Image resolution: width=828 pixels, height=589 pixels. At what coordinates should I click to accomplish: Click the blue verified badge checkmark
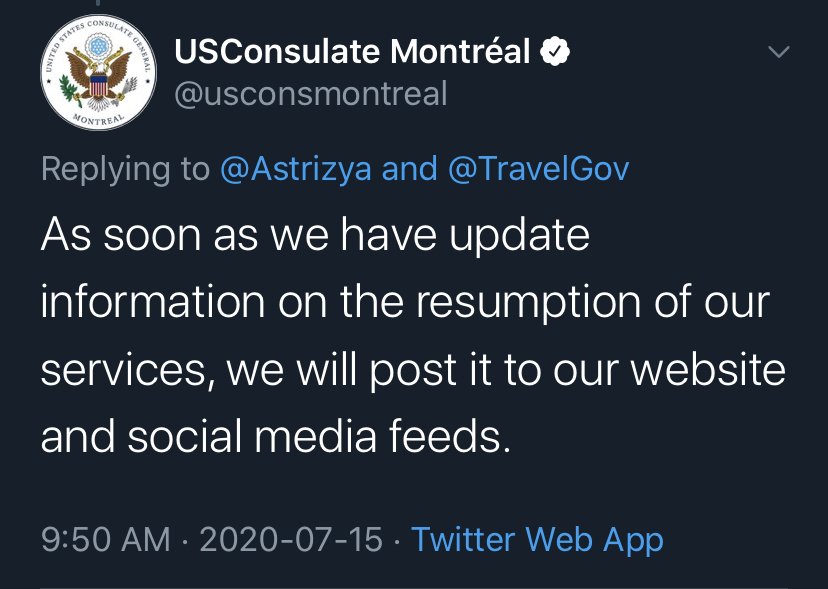tap(554, 51)
